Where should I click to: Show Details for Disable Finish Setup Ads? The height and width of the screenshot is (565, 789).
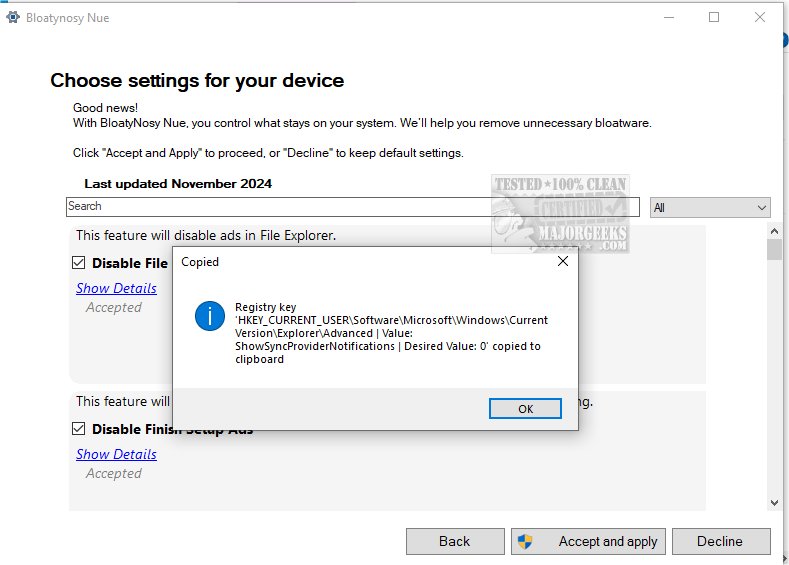[116, 454]
